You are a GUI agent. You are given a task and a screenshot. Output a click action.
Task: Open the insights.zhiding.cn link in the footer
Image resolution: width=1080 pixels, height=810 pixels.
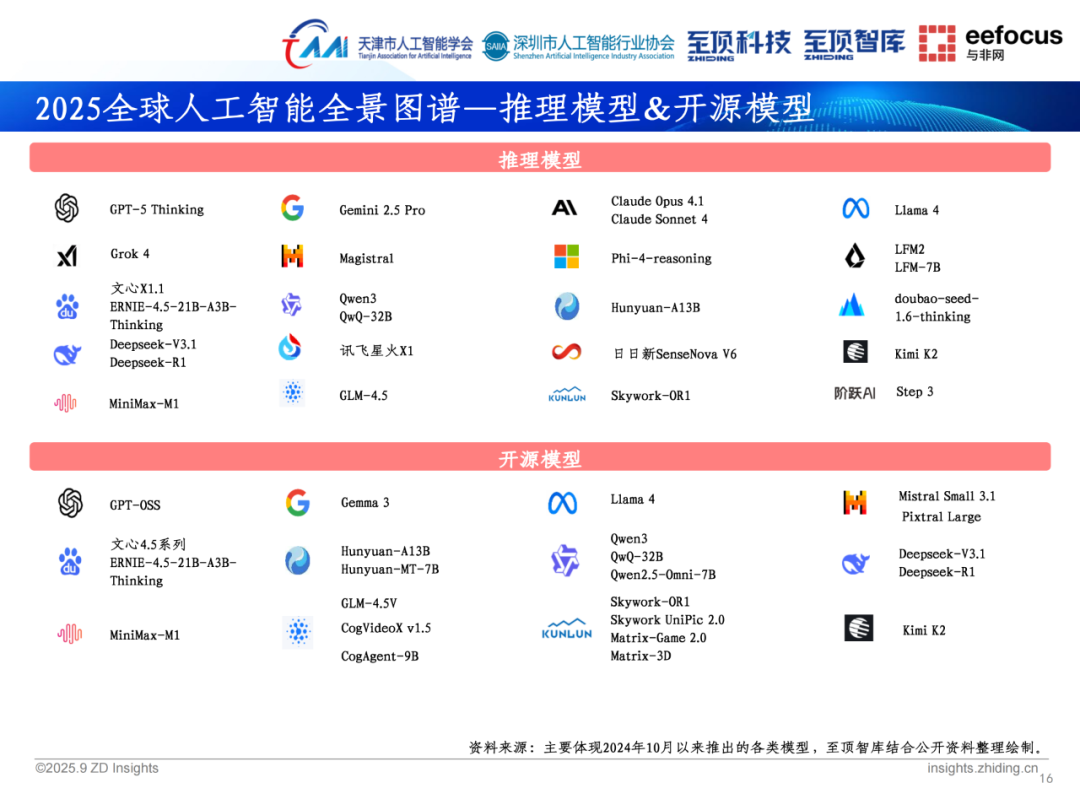pyautogui.click(x=982, y=768)
